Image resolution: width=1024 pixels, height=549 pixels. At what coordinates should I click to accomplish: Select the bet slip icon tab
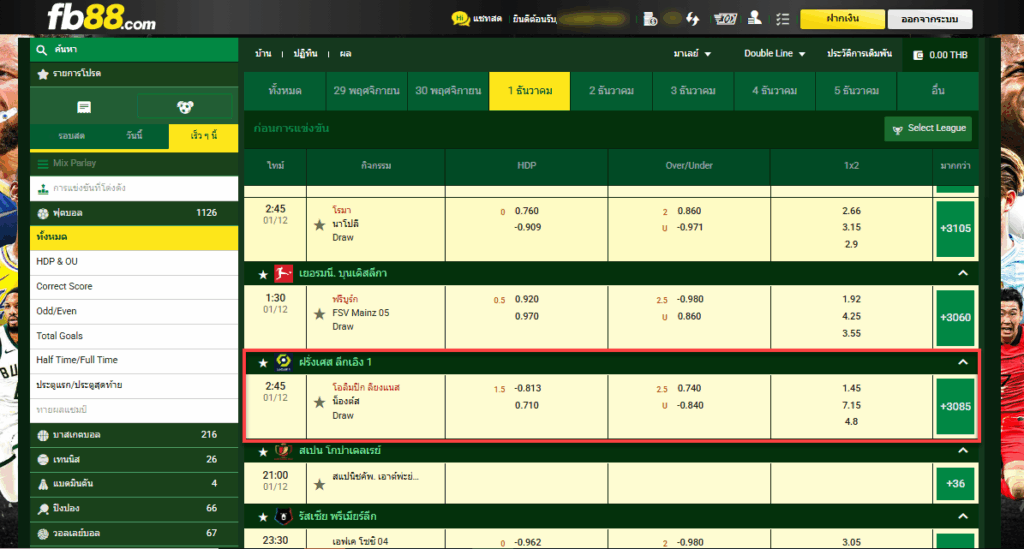pos(84,107)
